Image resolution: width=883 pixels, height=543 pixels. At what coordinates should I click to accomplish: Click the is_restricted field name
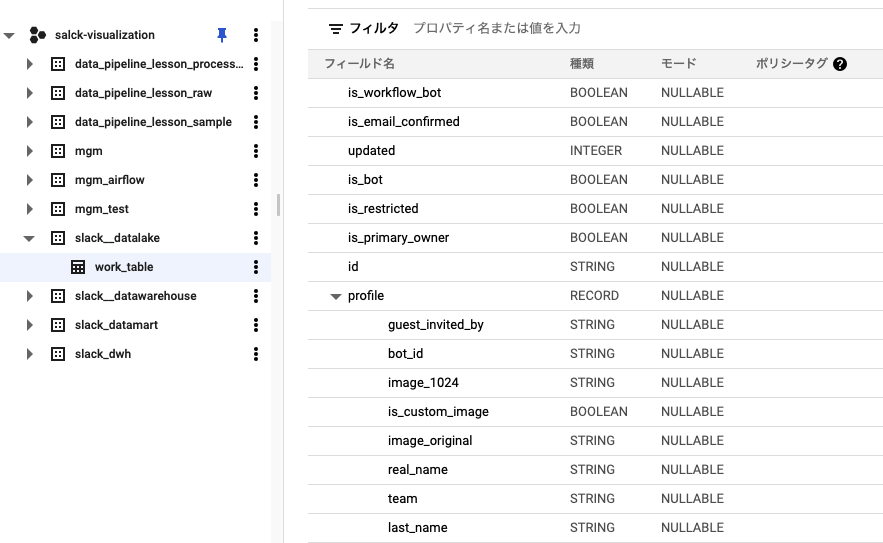point(383,208)
